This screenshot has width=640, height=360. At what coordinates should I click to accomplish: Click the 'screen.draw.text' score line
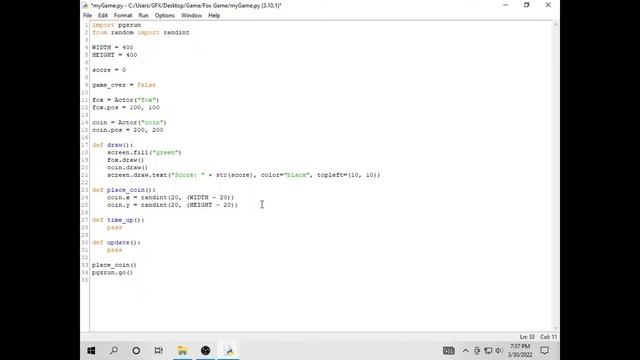tap(244, 175)
